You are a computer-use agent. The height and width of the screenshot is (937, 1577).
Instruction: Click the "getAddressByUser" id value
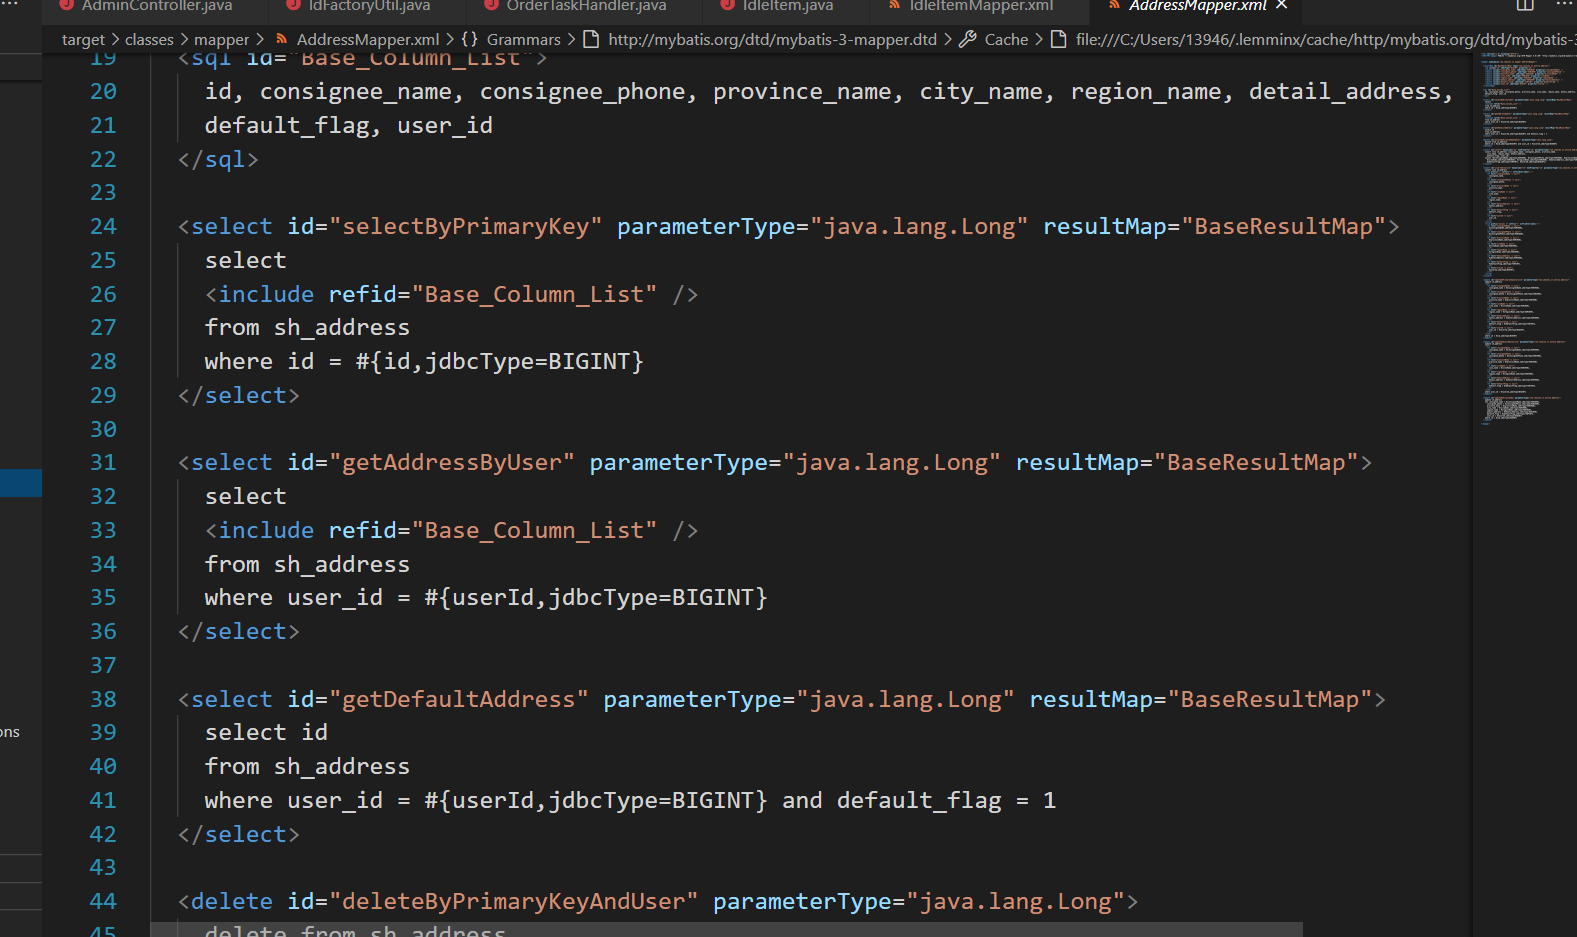(x=452, y=463)
